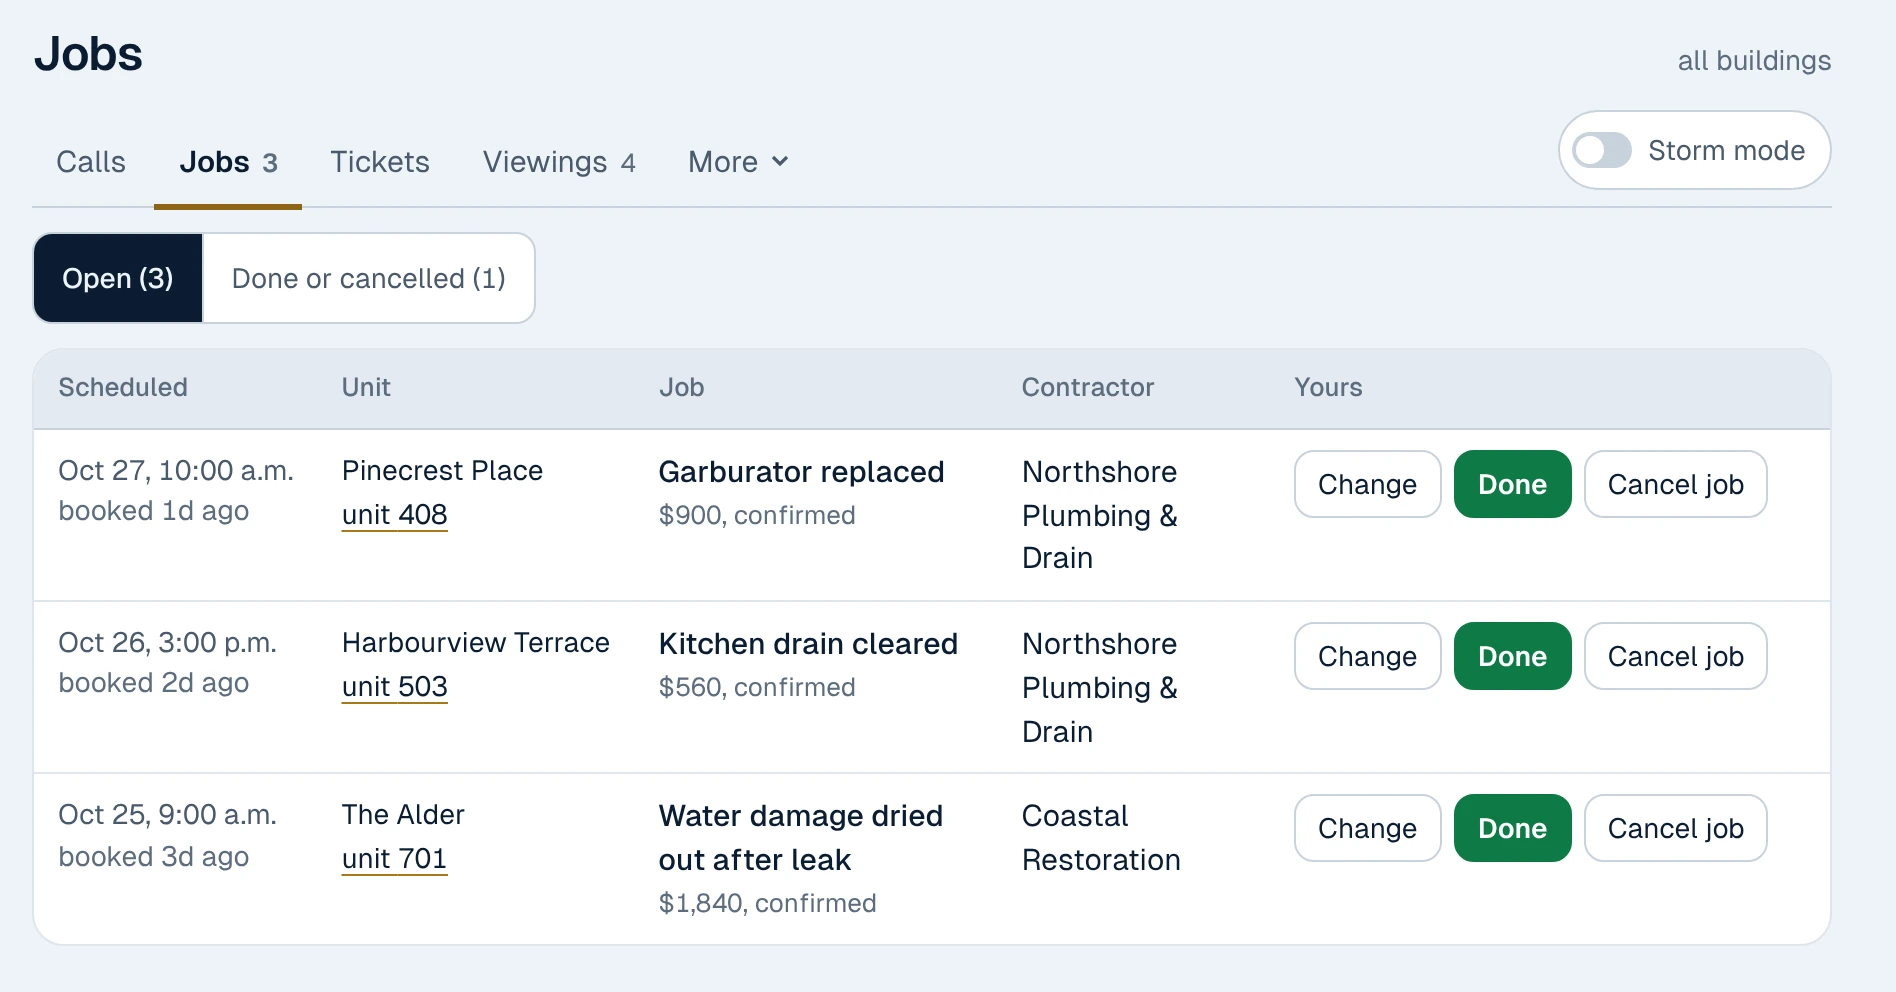Show Done or cancelled (1) jobs
1896x992 pixels.
coord(369,278)
